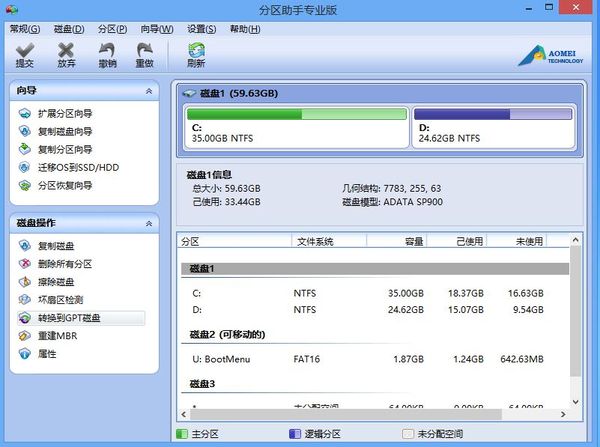Click the 重建MBR icon
This screenshot has height=447, width=600.
[x=24, y=336]
